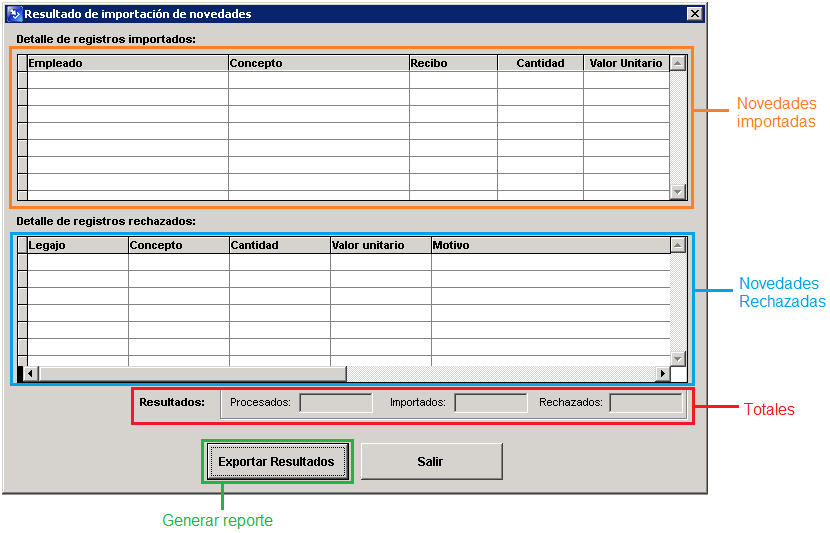Click the window title bar app icon

click(x=14, y=14)
